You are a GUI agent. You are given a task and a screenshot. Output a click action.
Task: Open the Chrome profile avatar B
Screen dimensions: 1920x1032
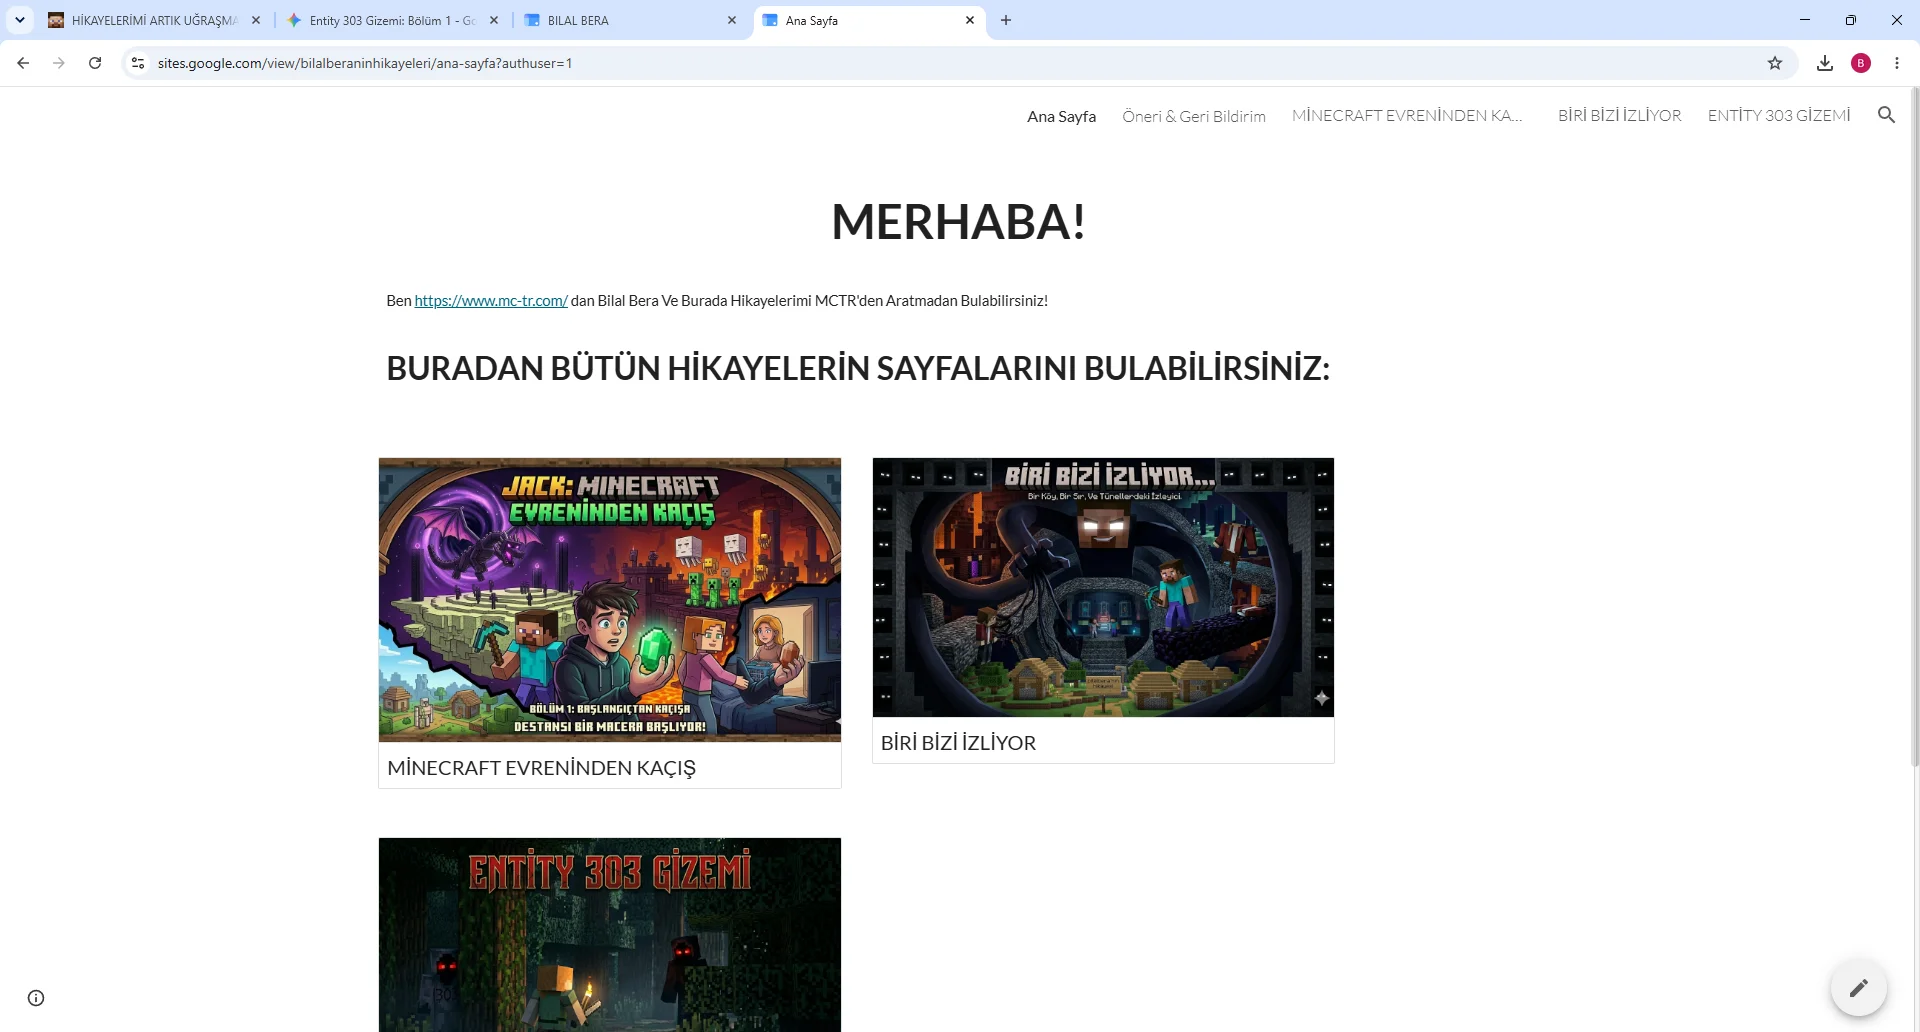tap(1861, 63)
